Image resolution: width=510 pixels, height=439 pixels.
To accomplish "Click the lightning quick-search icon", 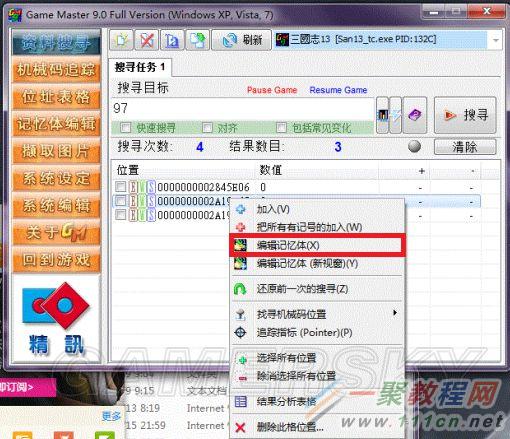I will click(x=396, y=115).
